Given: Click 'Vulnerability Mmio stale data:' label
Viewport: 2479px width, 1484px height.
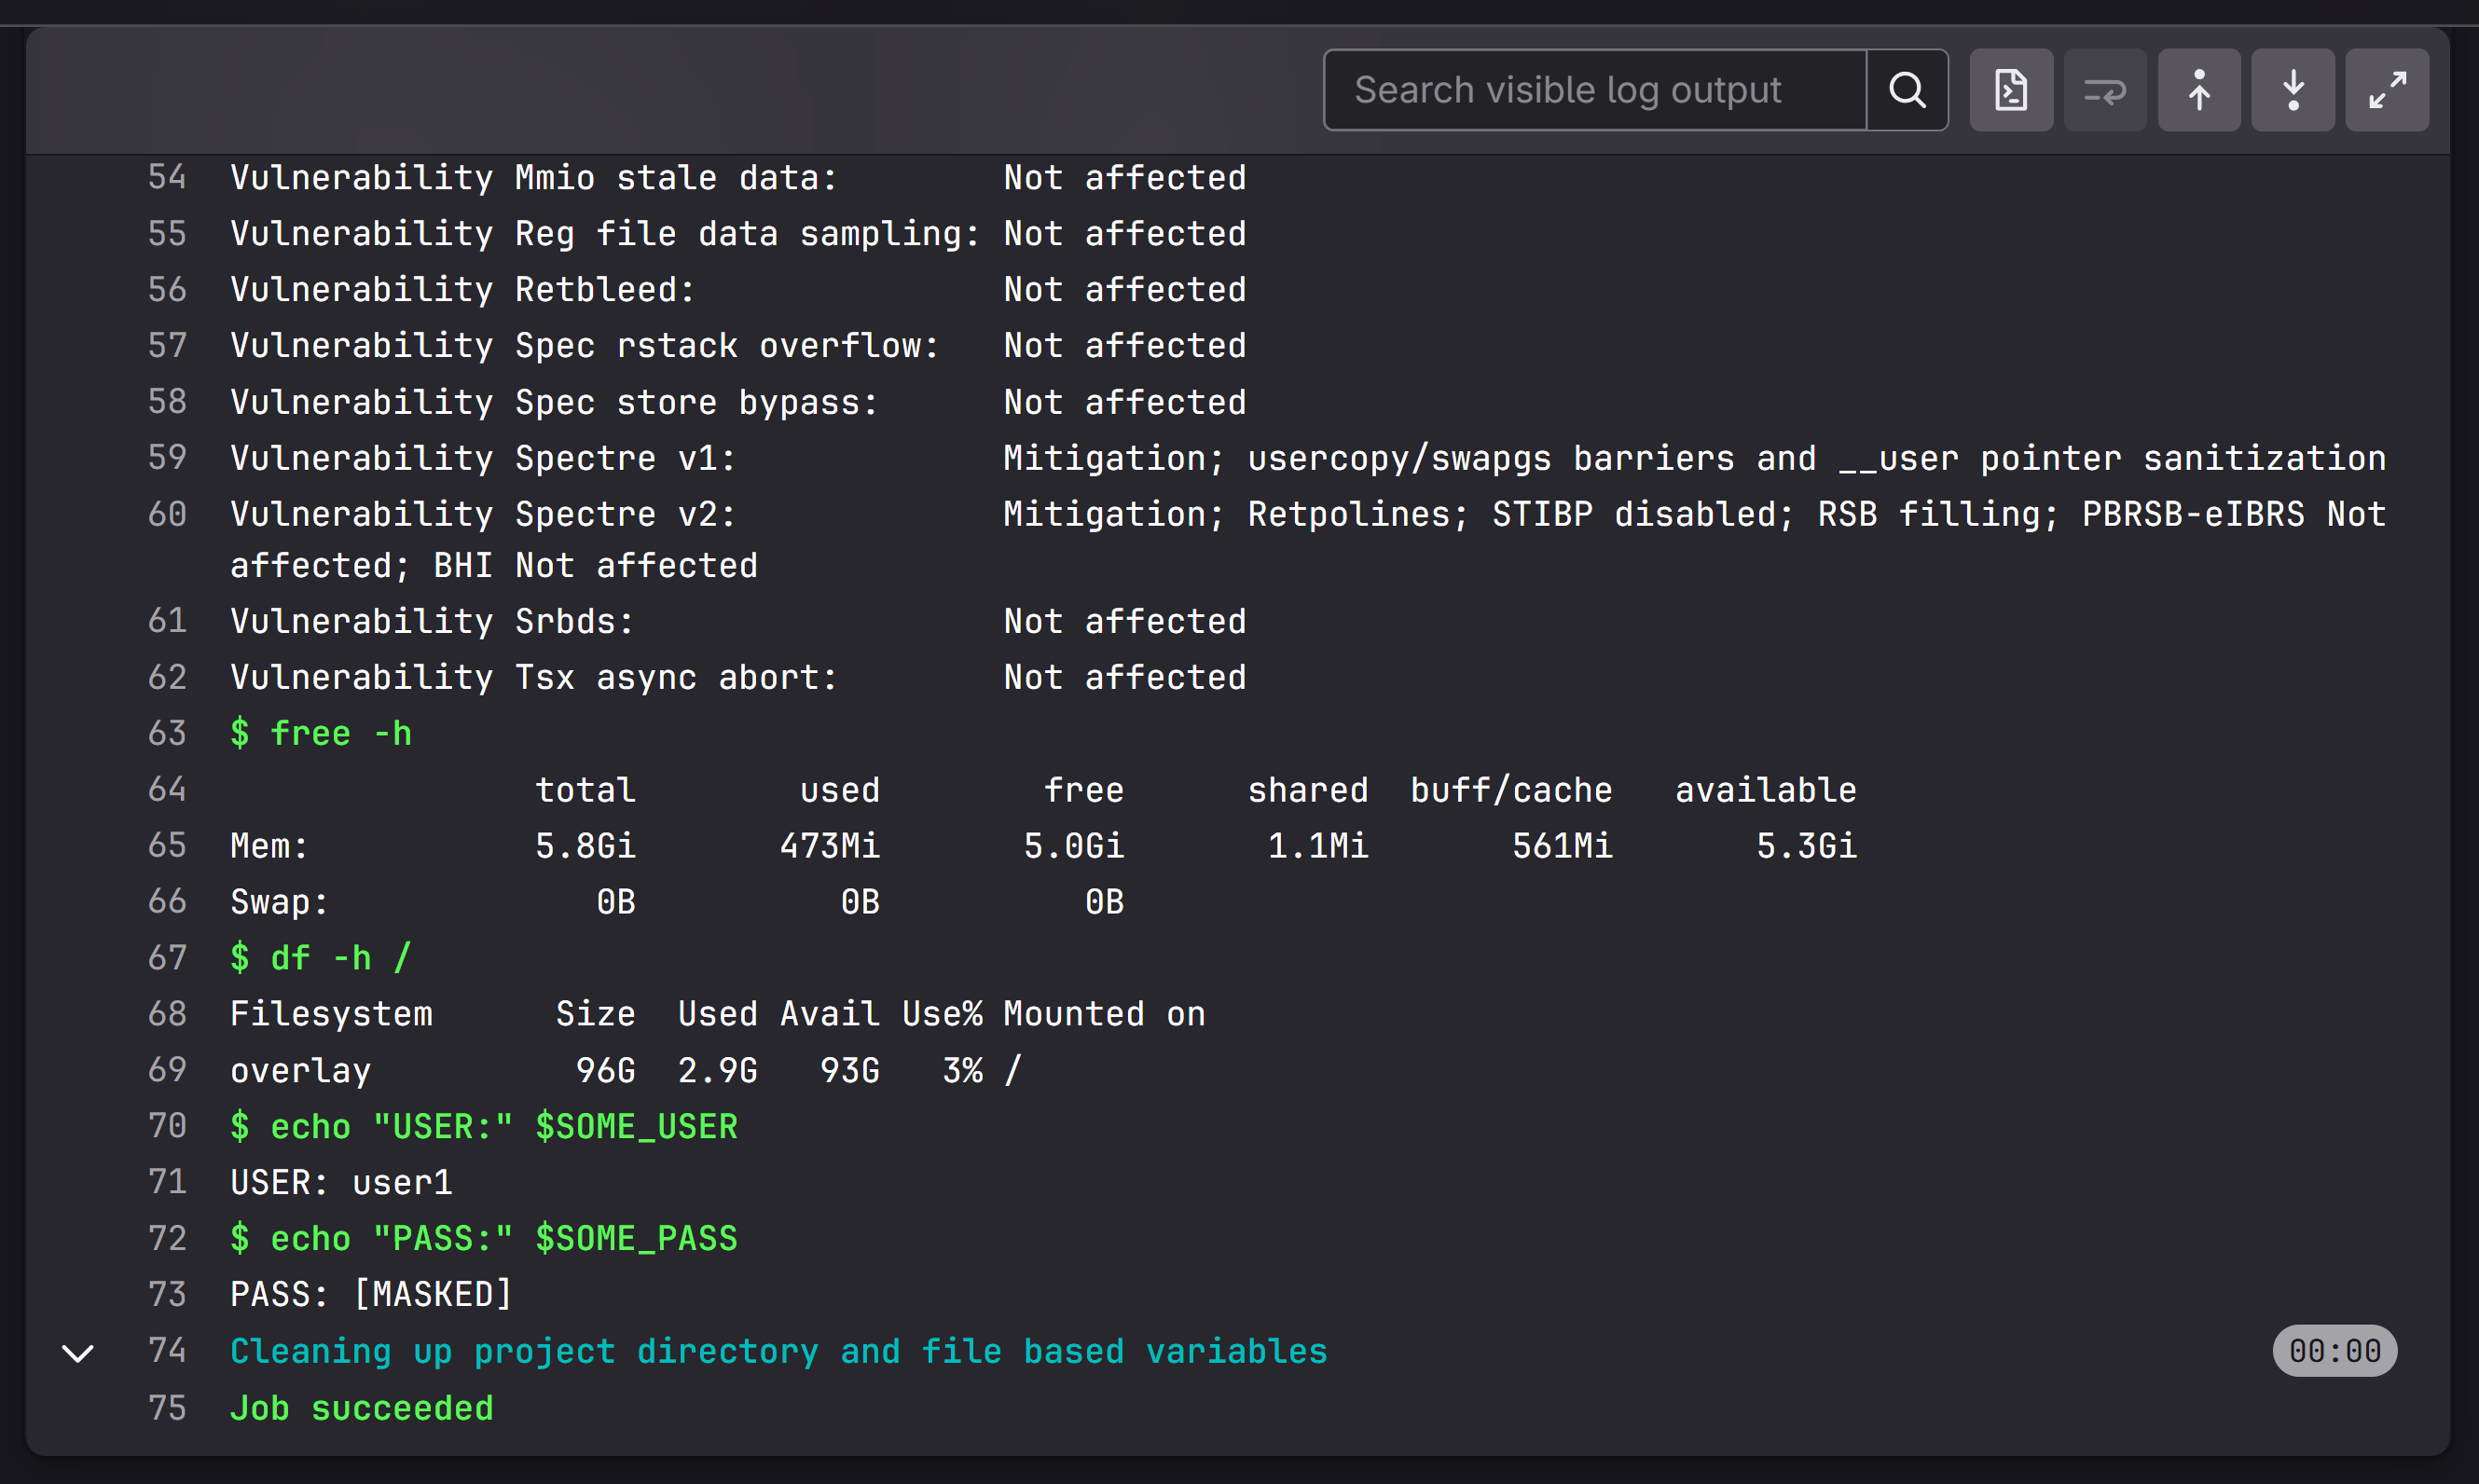Looking at the screenshot, I should pos(534,177).
